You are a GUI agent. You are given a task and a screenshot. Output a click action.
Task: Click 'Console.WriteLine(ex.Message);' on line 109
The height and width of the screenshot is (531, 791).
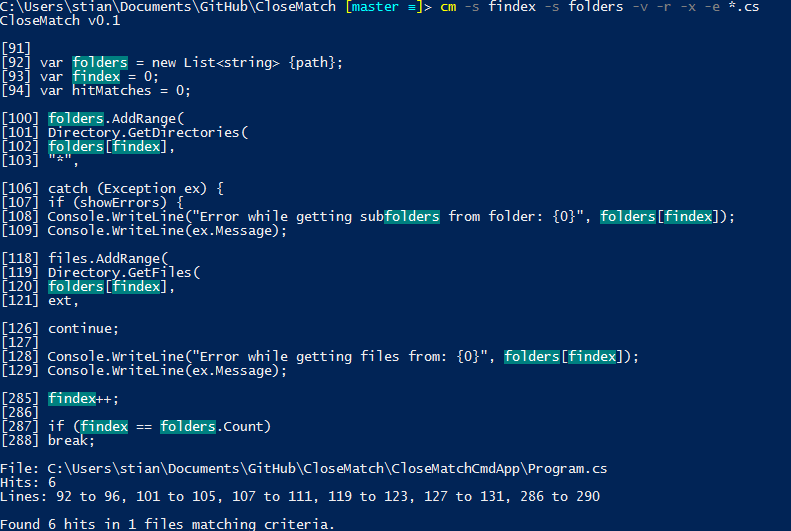(167, 231)
